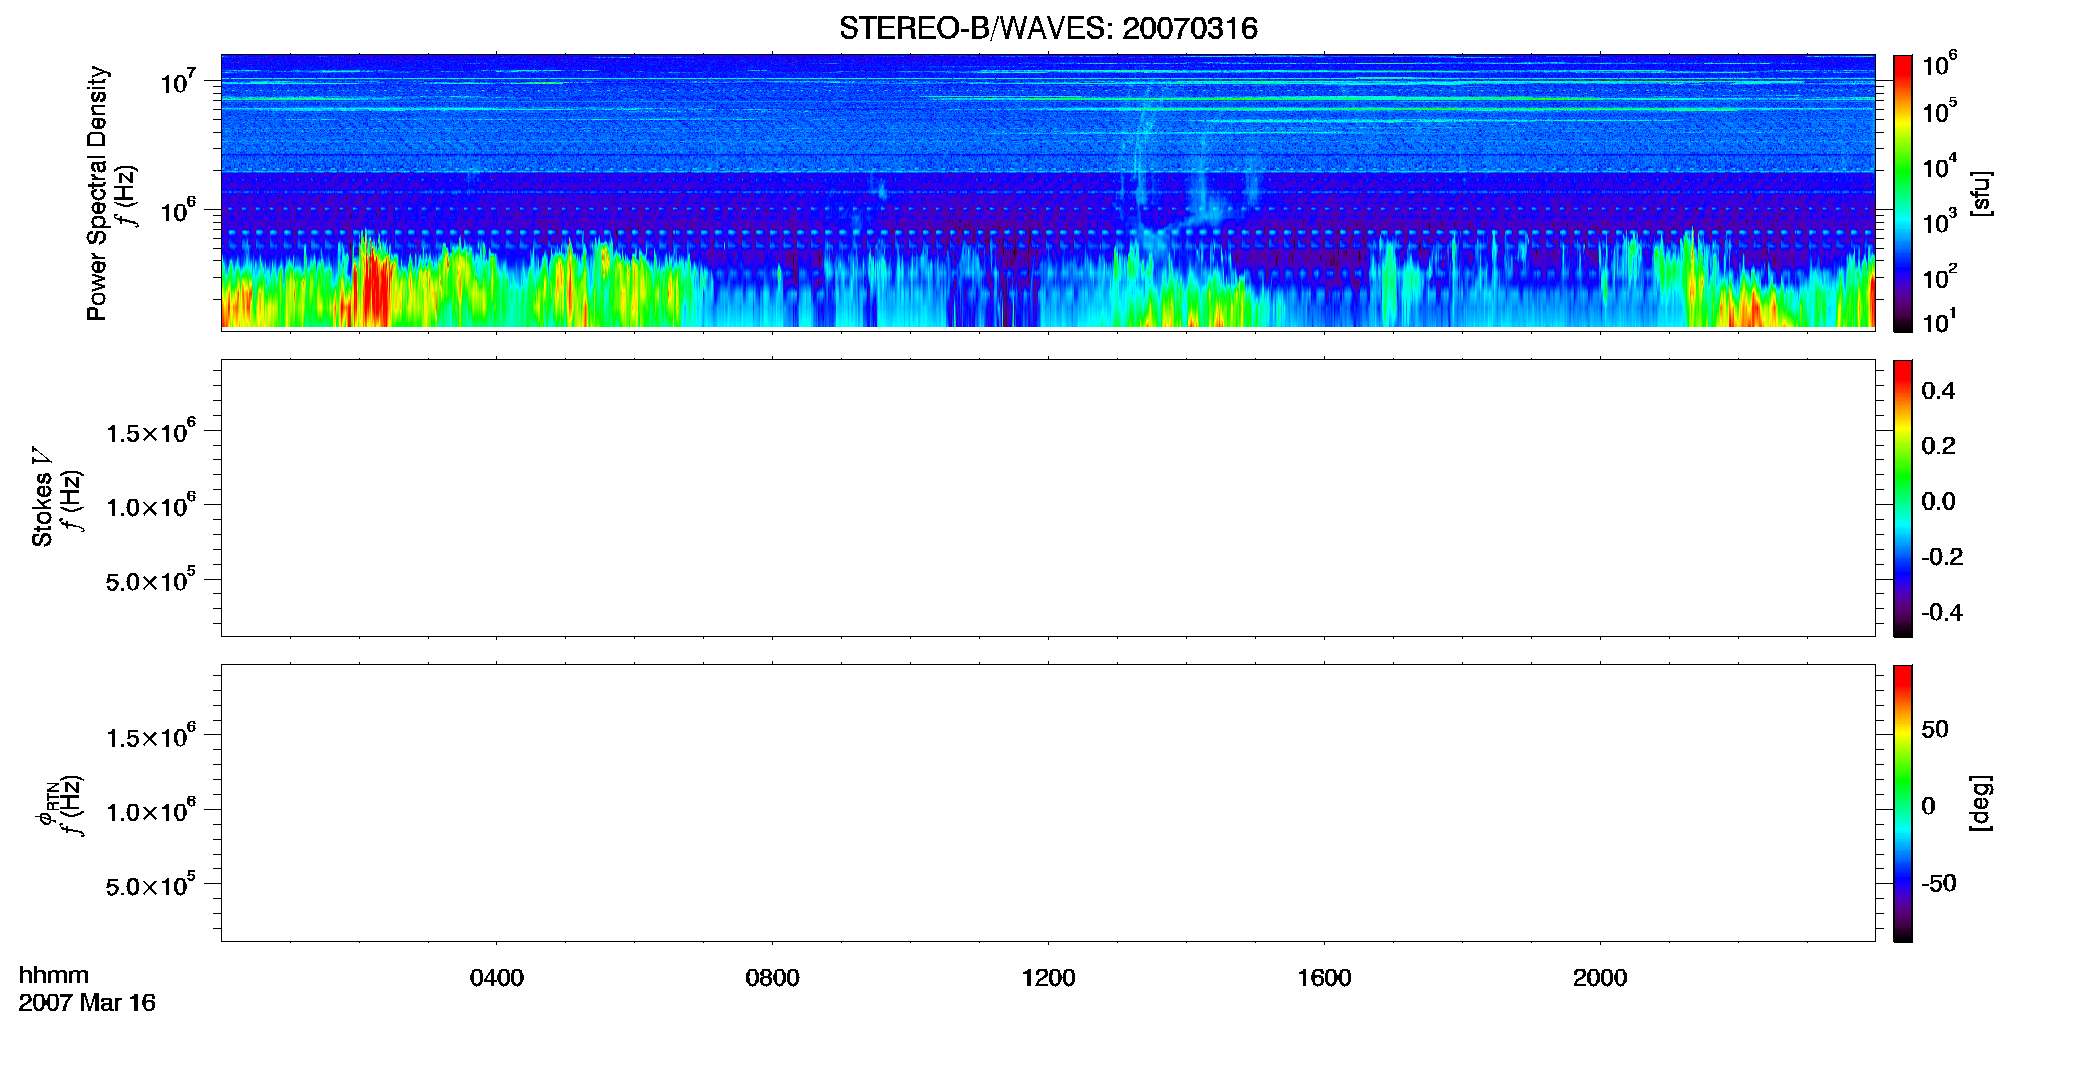The image size is (2096, 1080).
Task: Click the [sfu] colorbar unit label
Action: pos(1981,193)
